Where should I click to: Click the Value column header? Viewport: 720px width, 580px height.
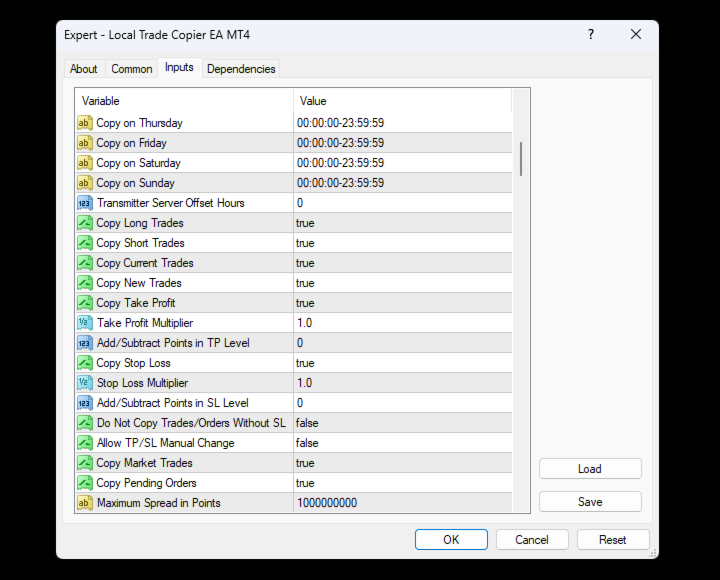point(402,101)
